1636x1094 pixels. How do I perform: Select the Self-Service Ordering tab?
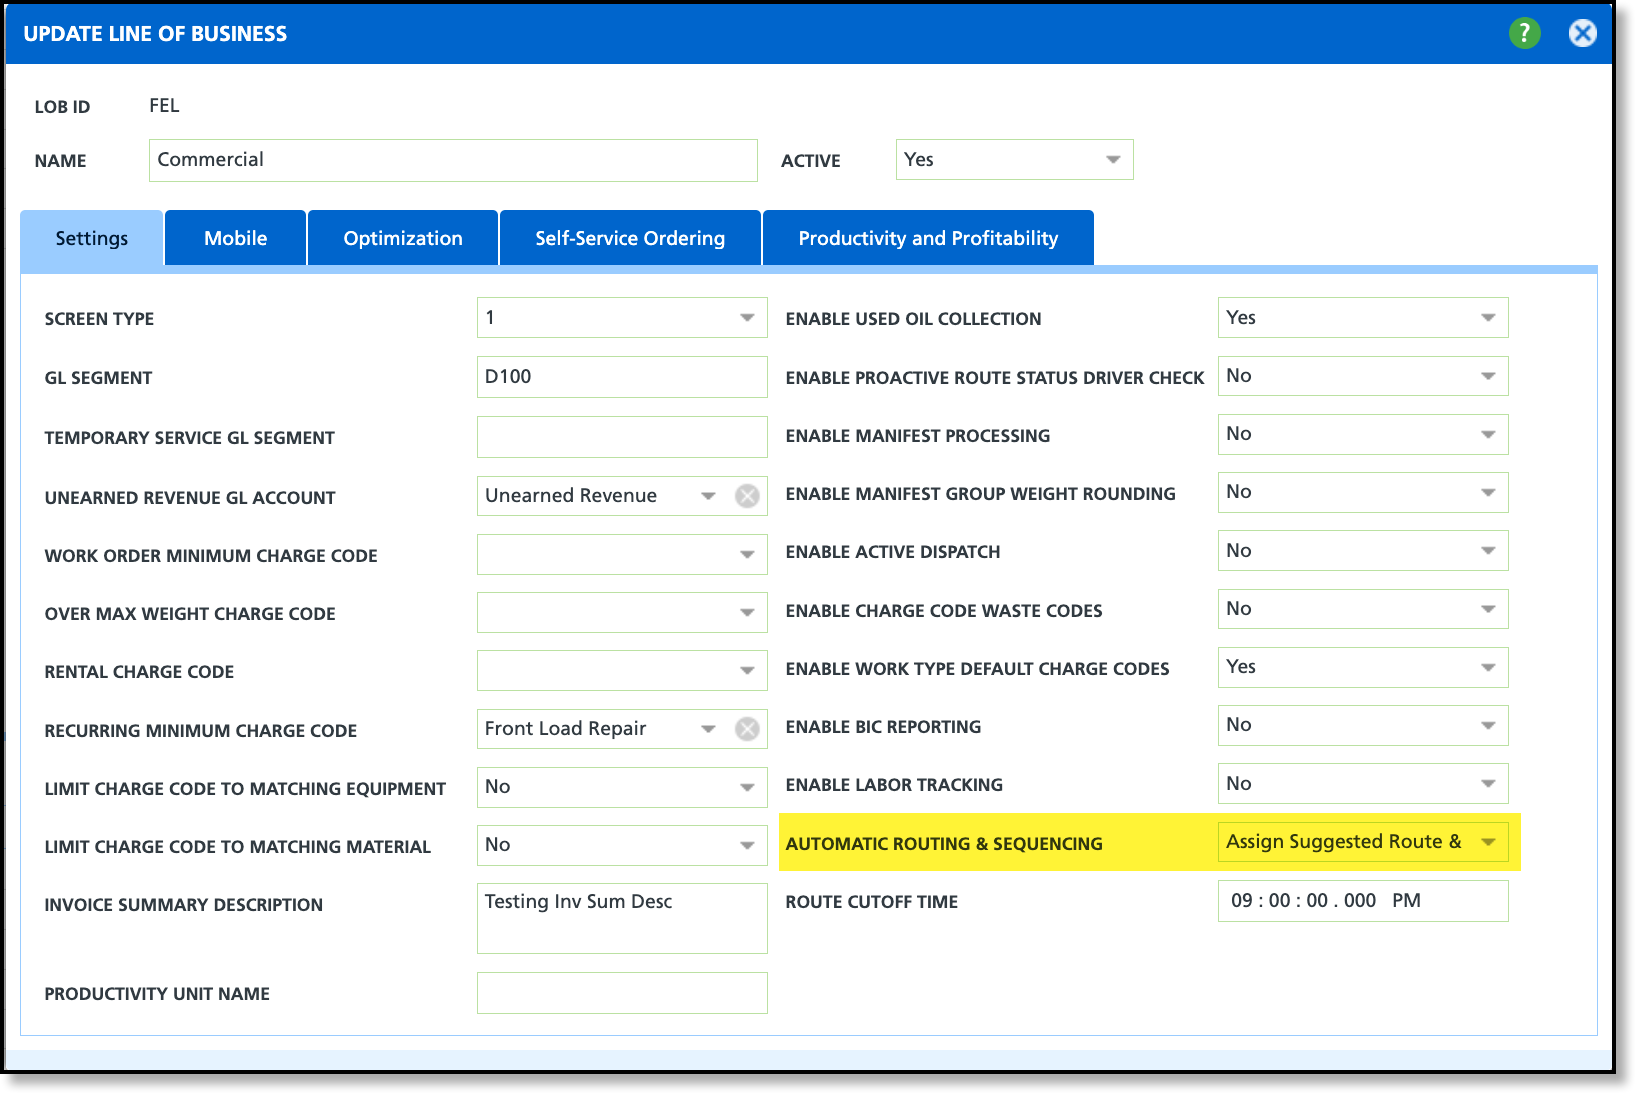pyautogui.click(x=630, y=238)
